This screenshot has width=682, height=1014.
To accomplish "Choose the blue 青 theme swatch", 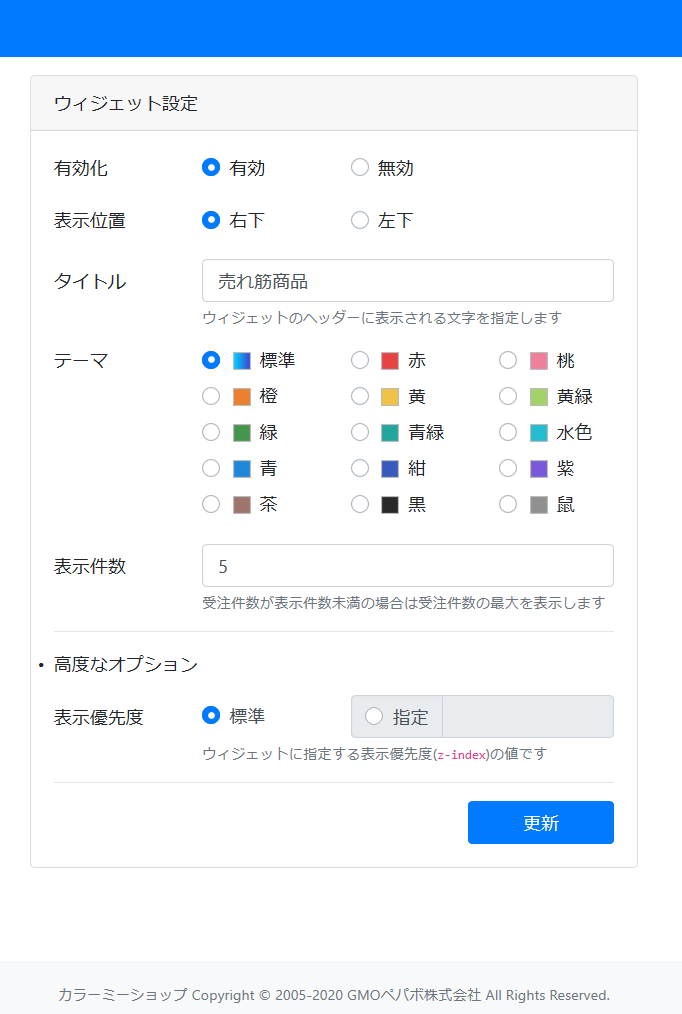I will pos(242,469).
